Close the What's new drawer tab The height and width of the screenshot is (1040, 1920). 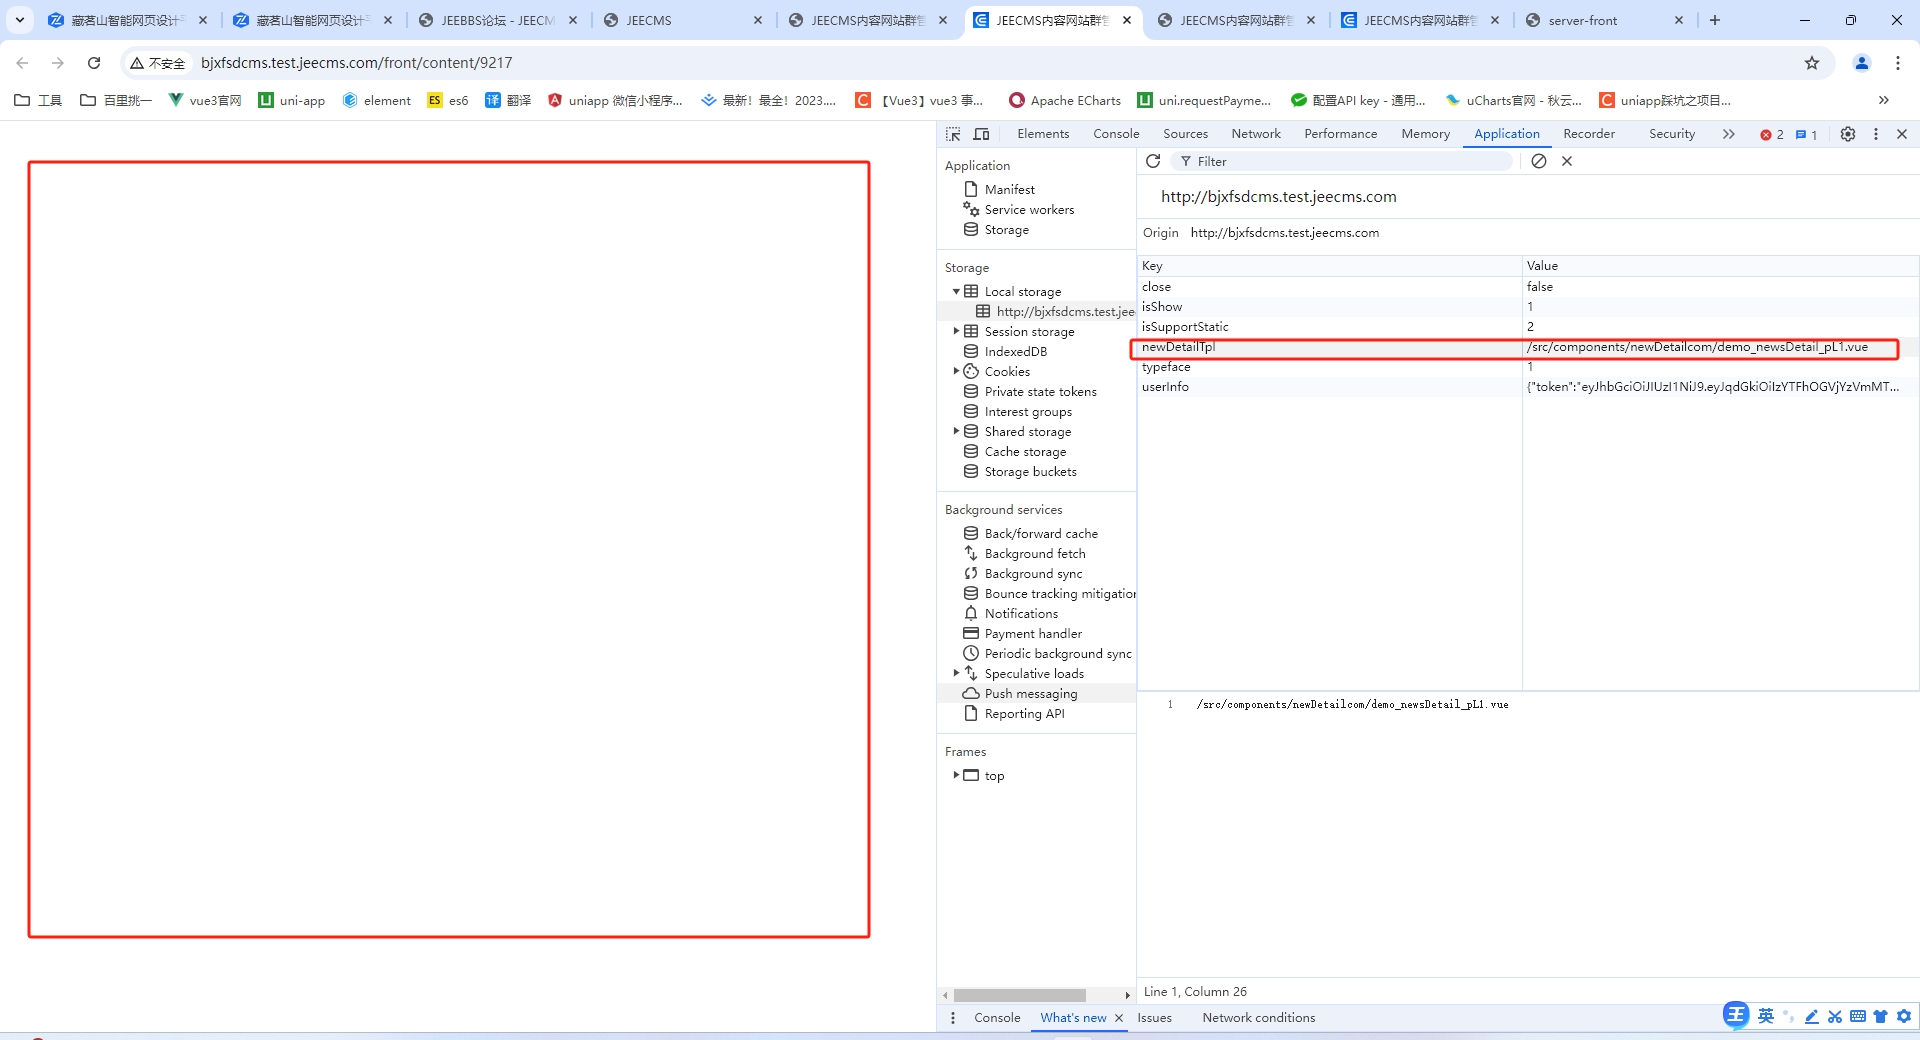[1119, 1018]
